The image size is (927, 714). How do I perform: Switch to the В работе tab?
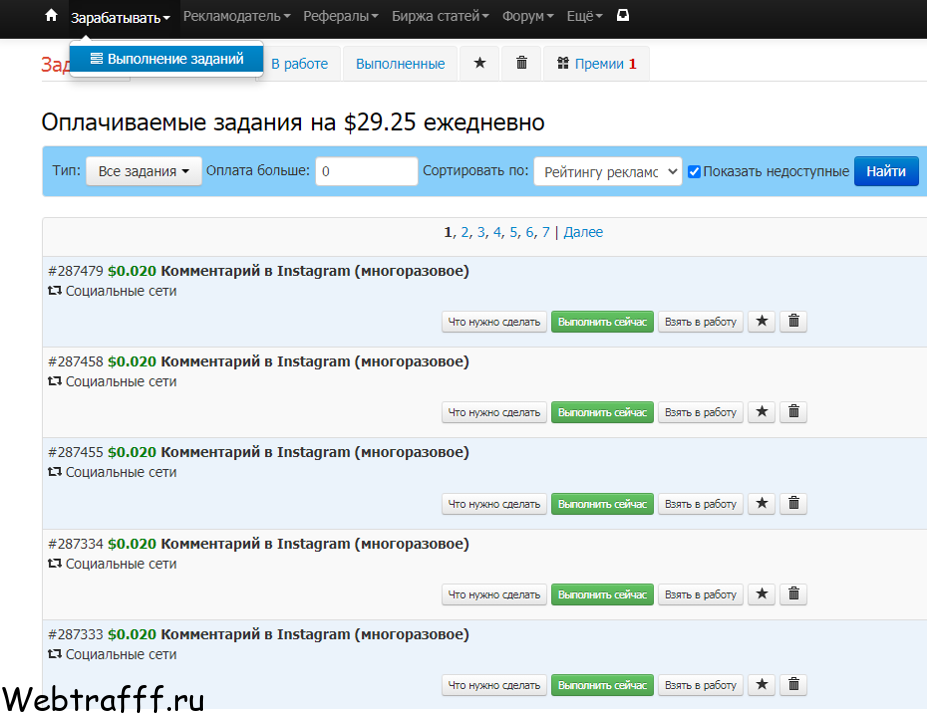(x=299, y=64)
